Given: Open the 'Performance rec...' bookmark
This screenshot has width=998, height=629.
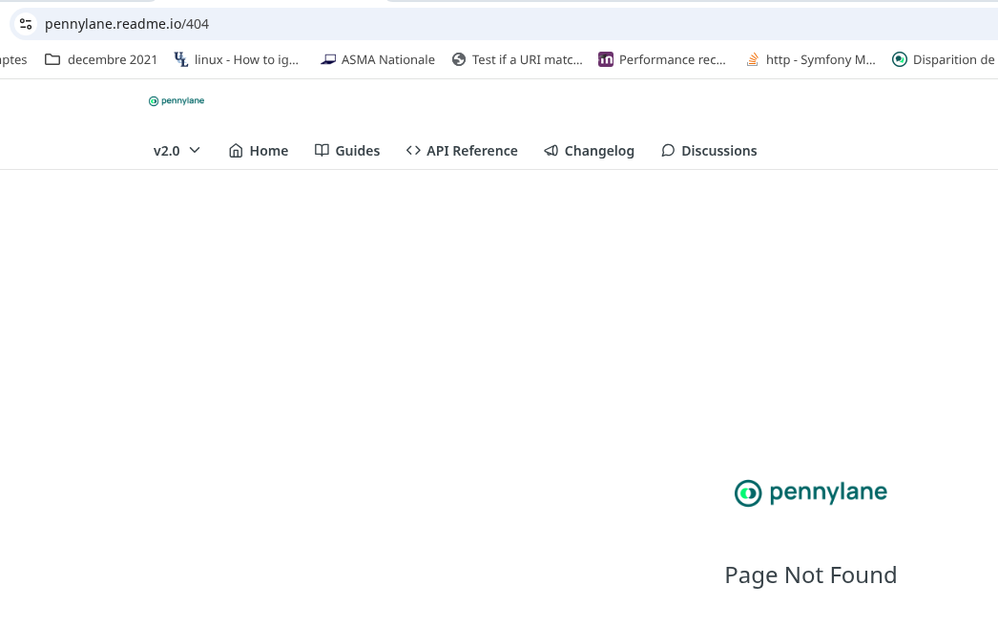Looking at the screenshot, I should coord(662,60).
